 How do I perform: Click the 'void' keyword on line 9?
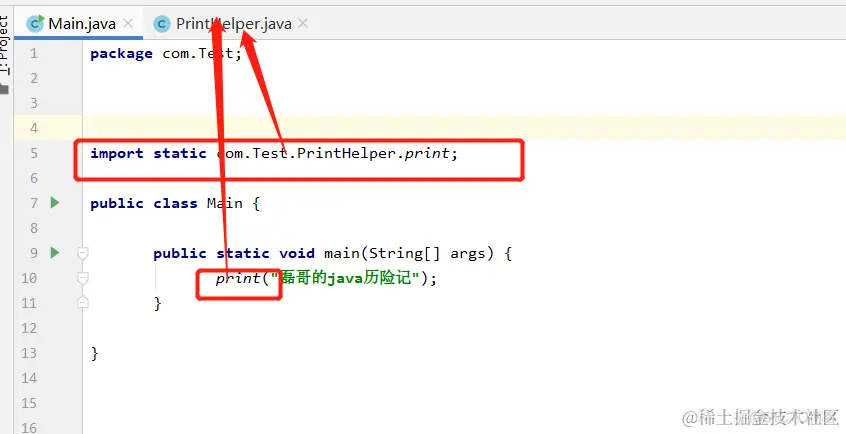[297, 253]
